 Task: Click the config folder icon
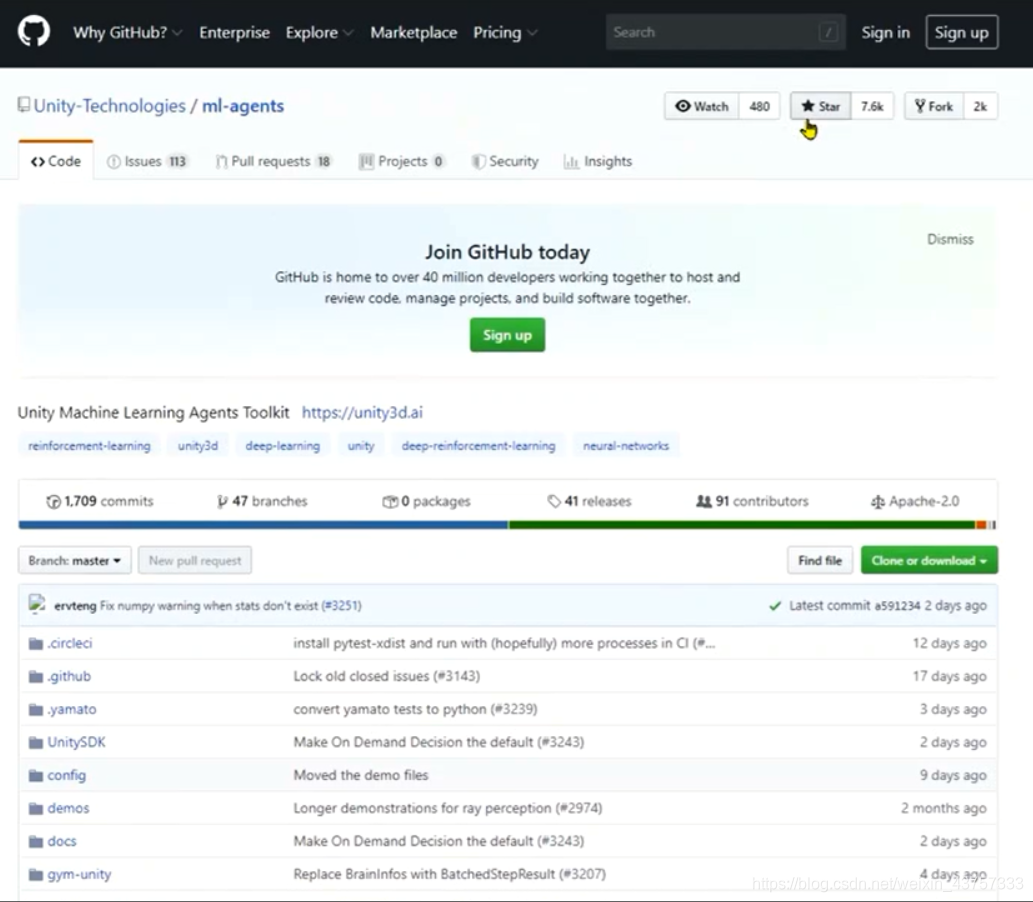[36, 775]
